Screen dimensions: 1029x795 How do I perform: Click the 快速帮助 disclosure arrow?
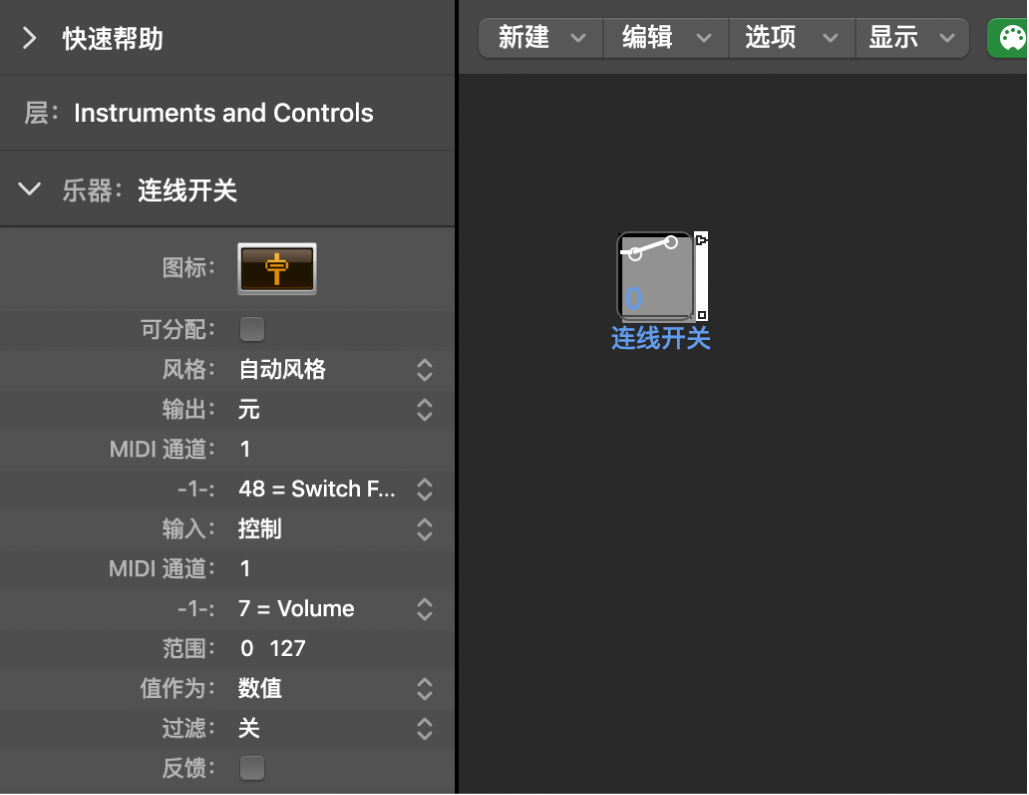(x=29, y=39)
